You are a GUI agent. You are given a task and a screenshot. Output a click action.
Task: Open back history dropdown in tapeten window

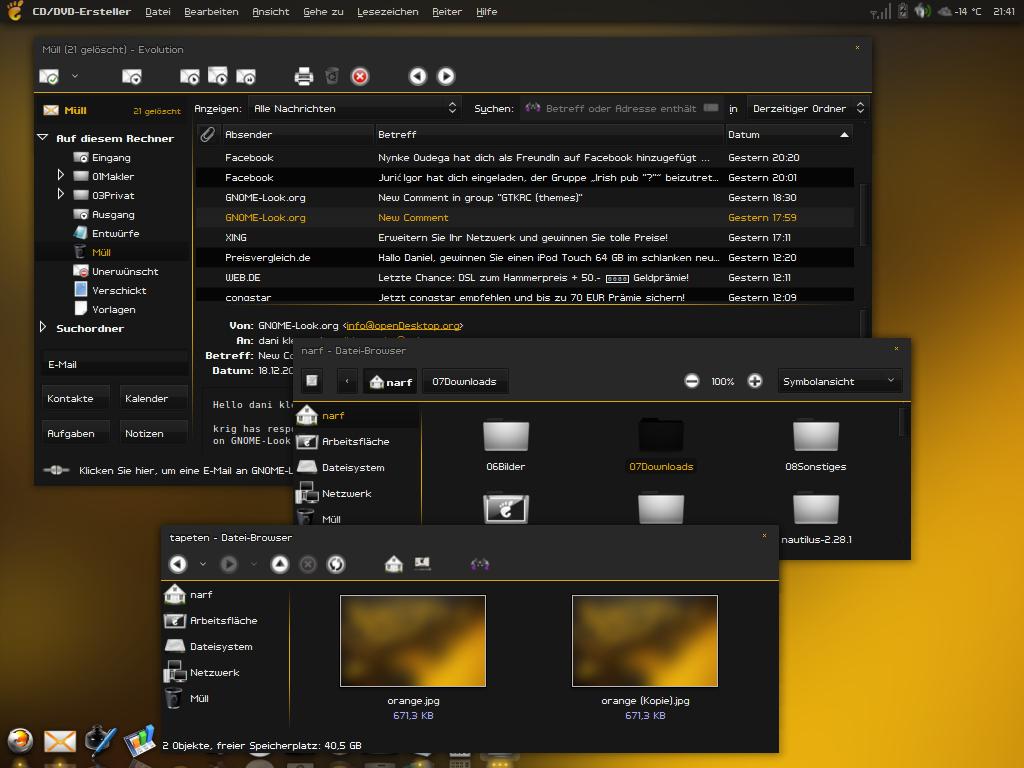coord(202,564)
